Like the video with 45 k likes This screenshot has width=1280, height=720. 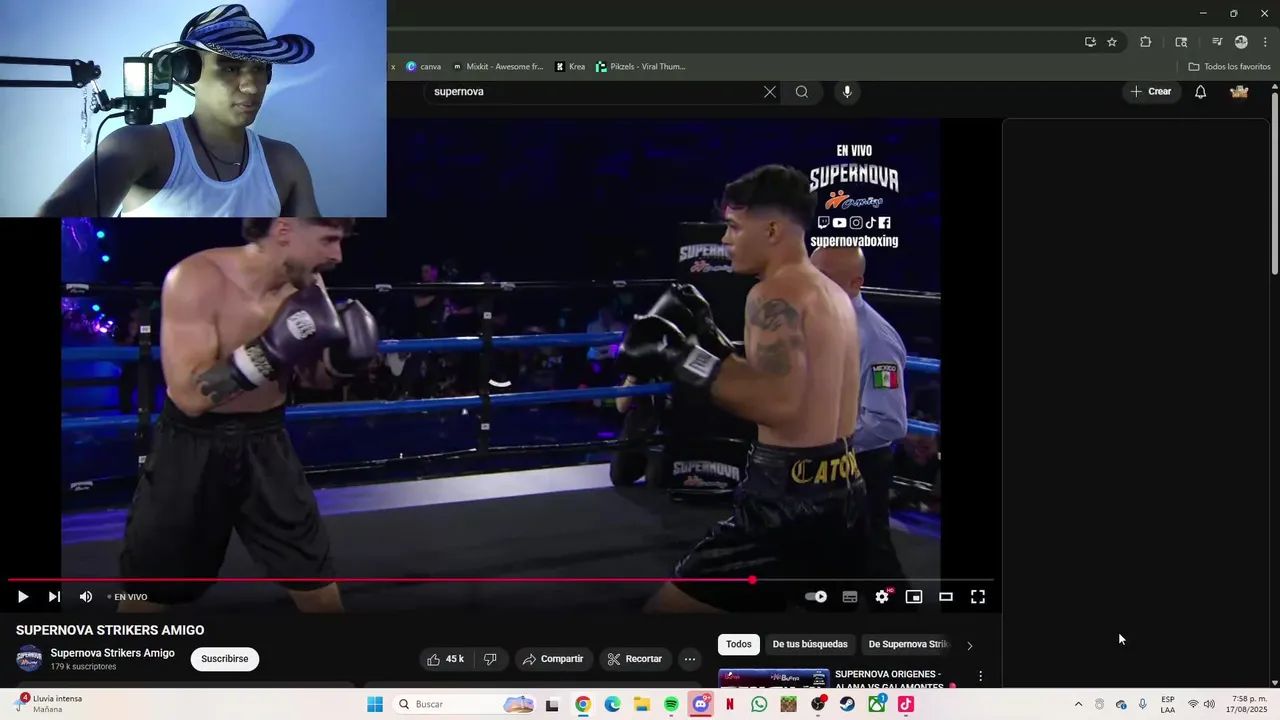[445, 659]
